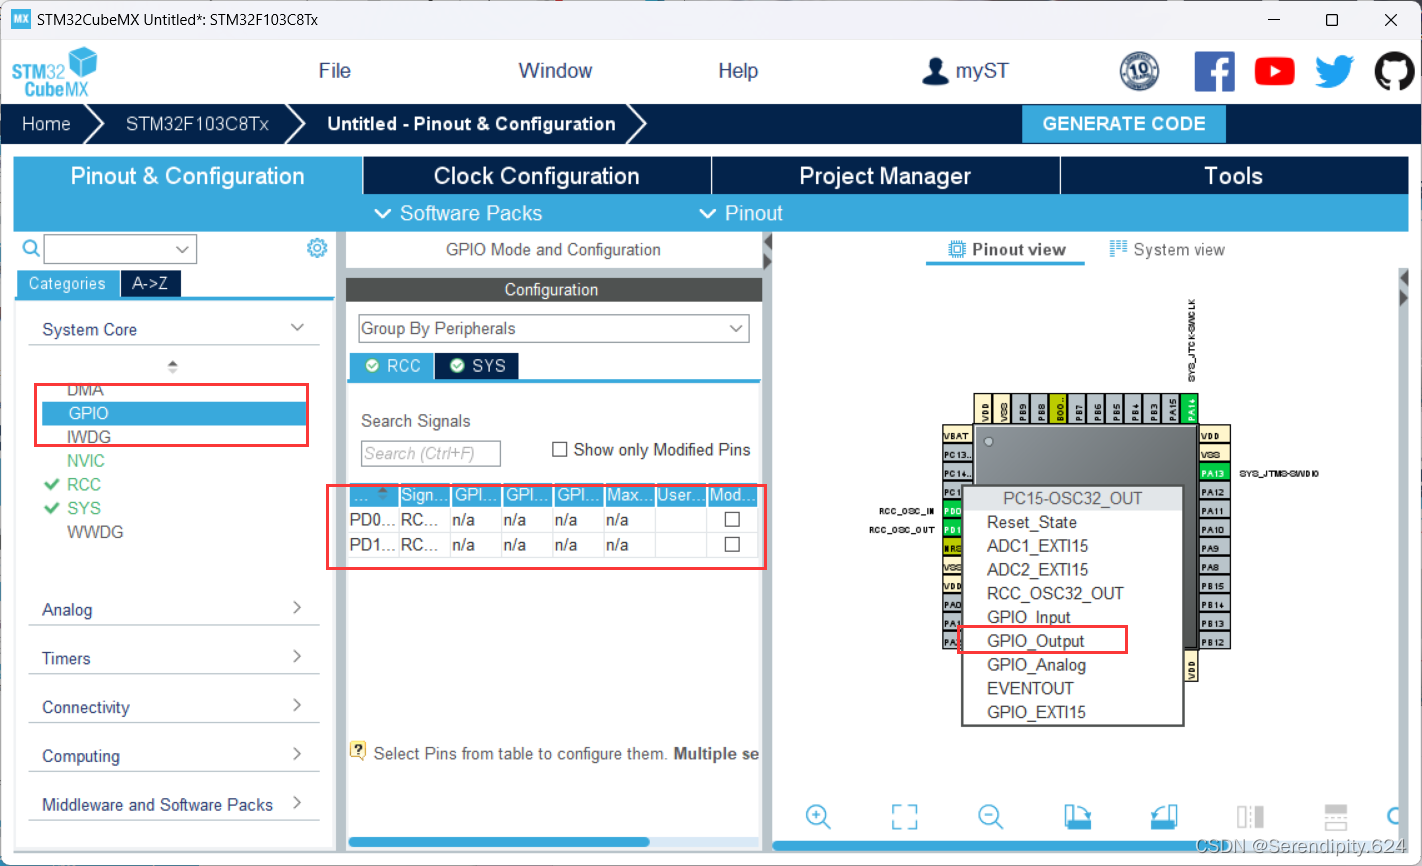Fit chip to view with best-fit icon

tap(904, 816)
